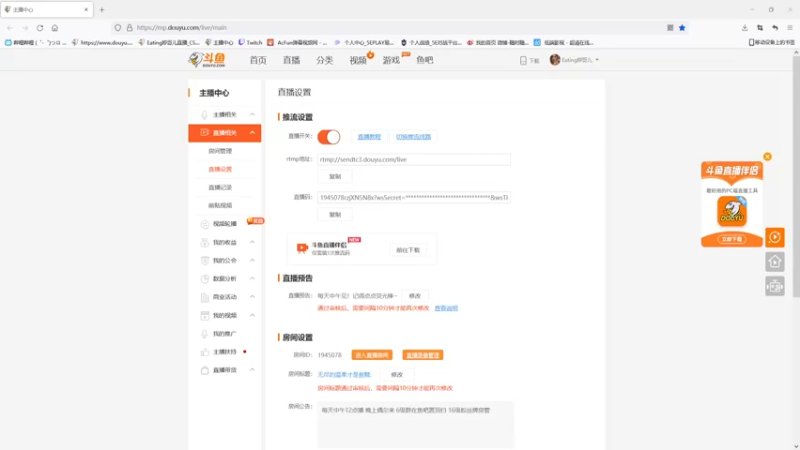Viewport: 800px width, 450px height.
Task: Click the browser back arrow
Action: click(10, 28)
